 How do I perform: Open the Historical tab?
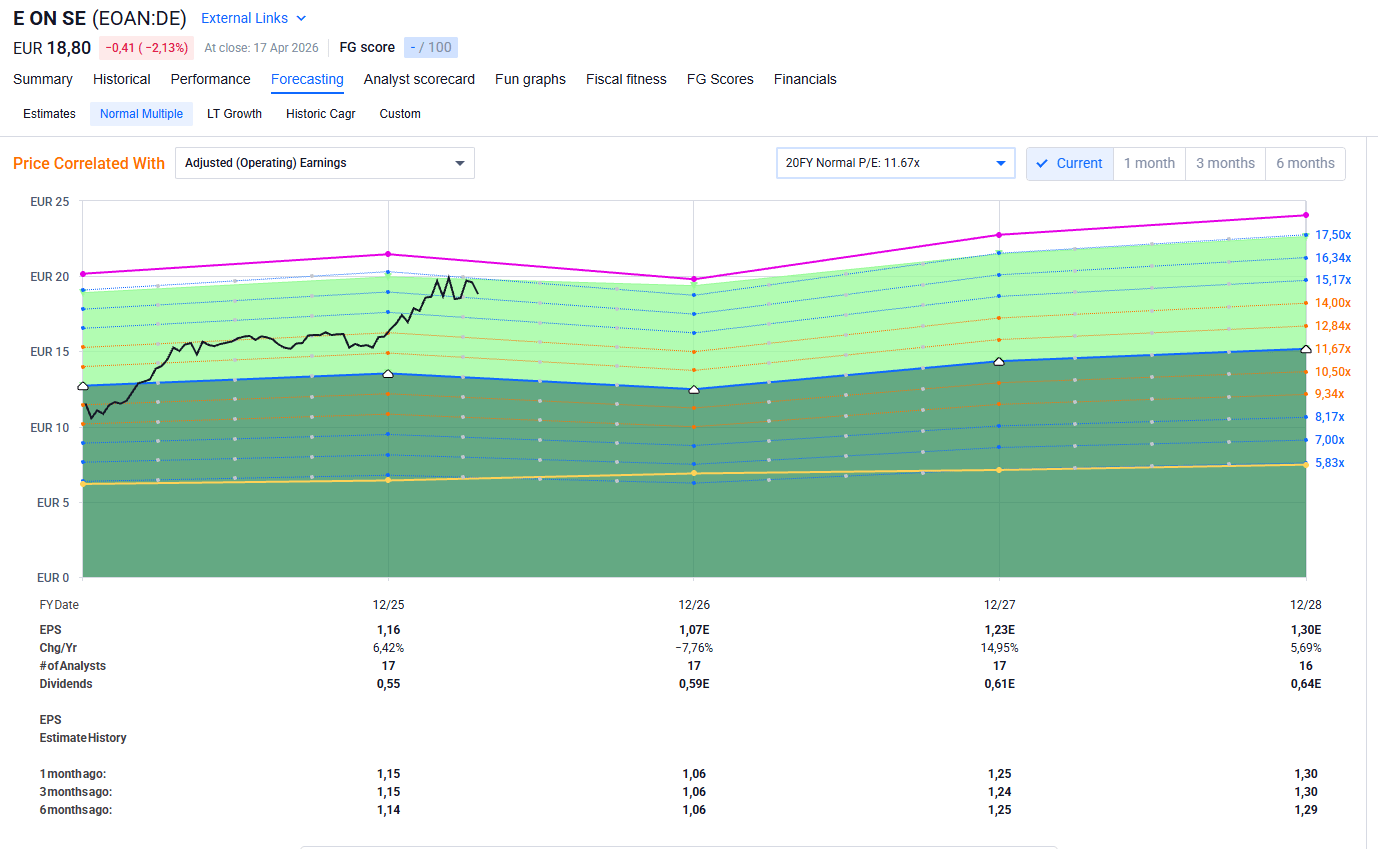[x=122, y=79]
